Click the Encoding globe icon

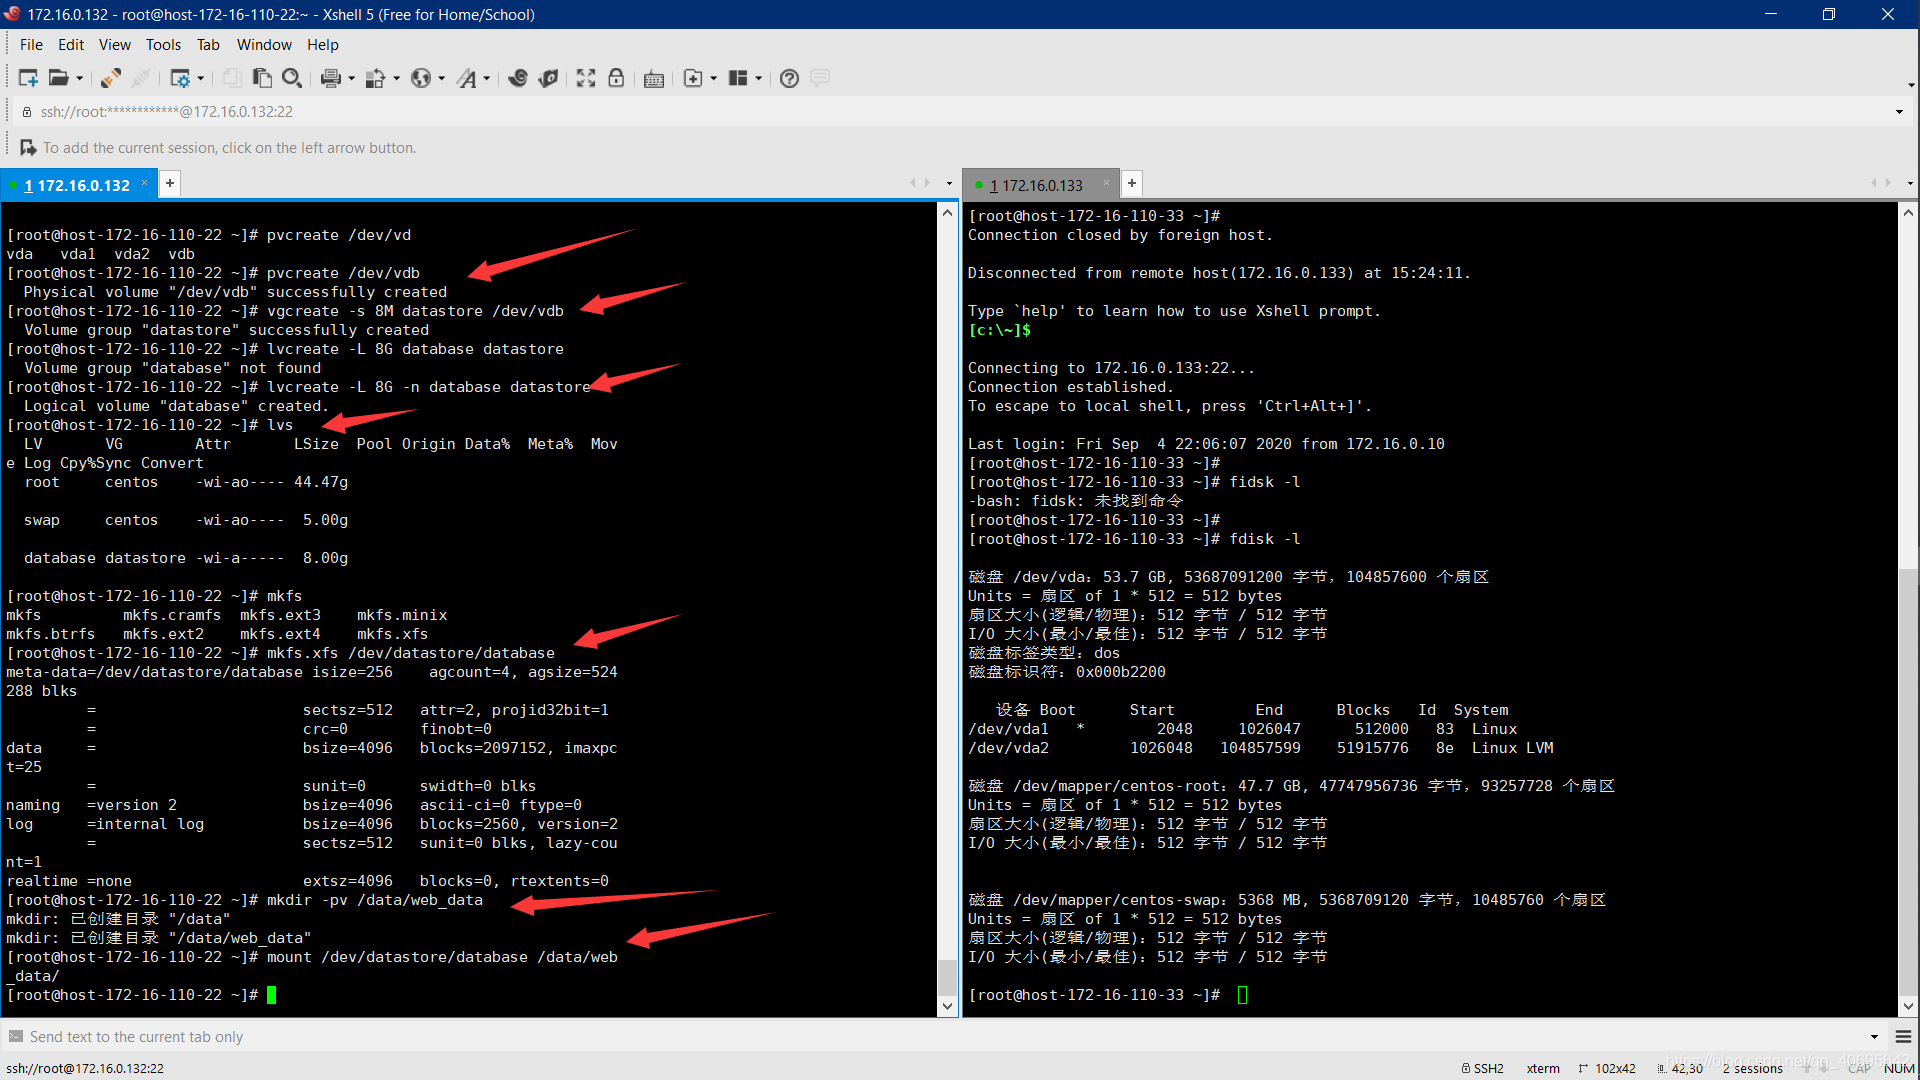pos(421,78)
